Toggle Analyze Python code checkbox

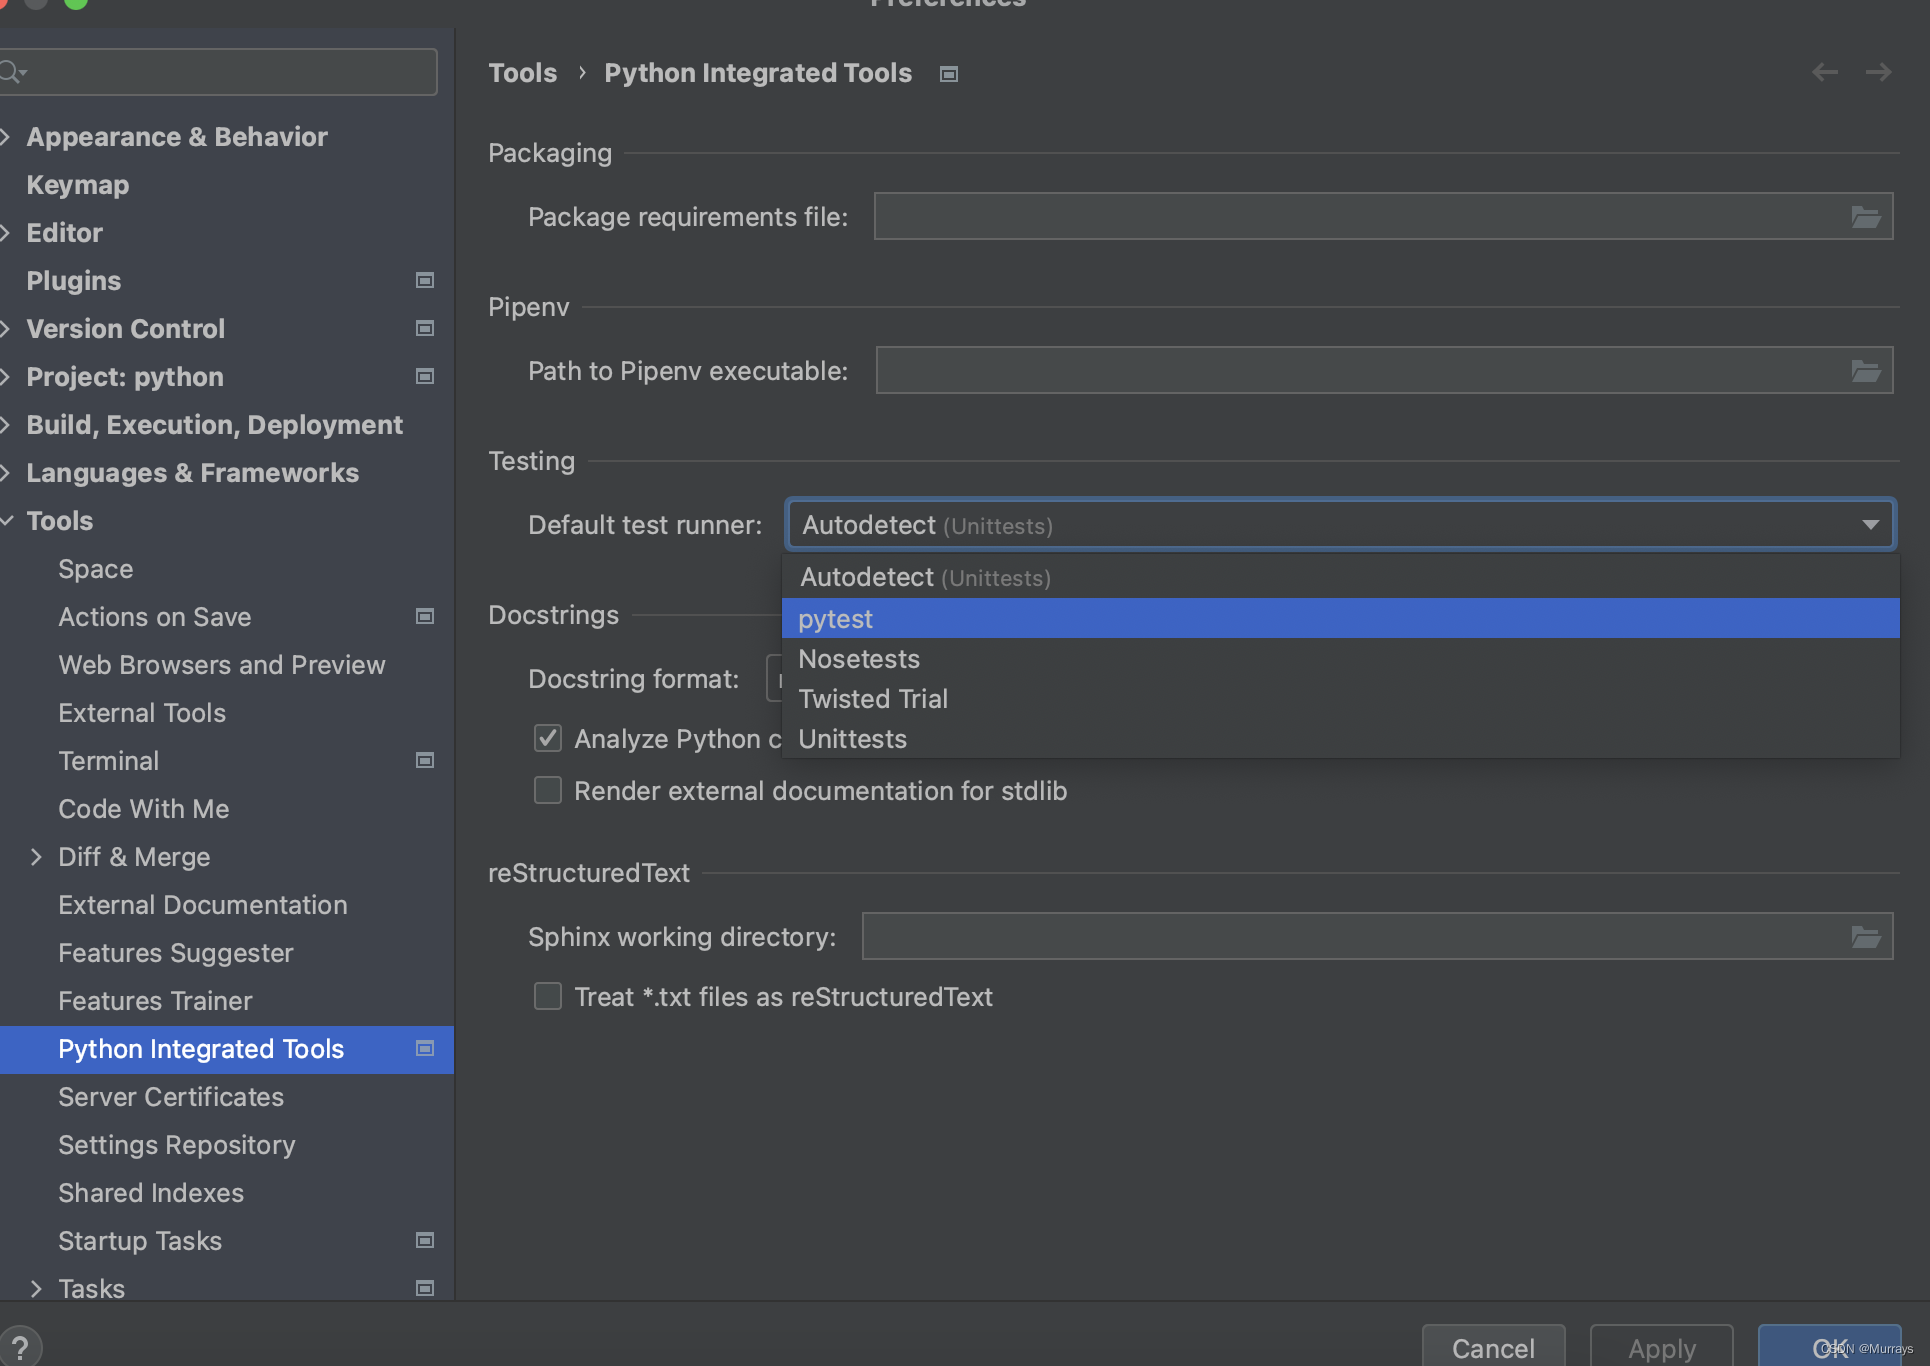[x=548, y=739]
